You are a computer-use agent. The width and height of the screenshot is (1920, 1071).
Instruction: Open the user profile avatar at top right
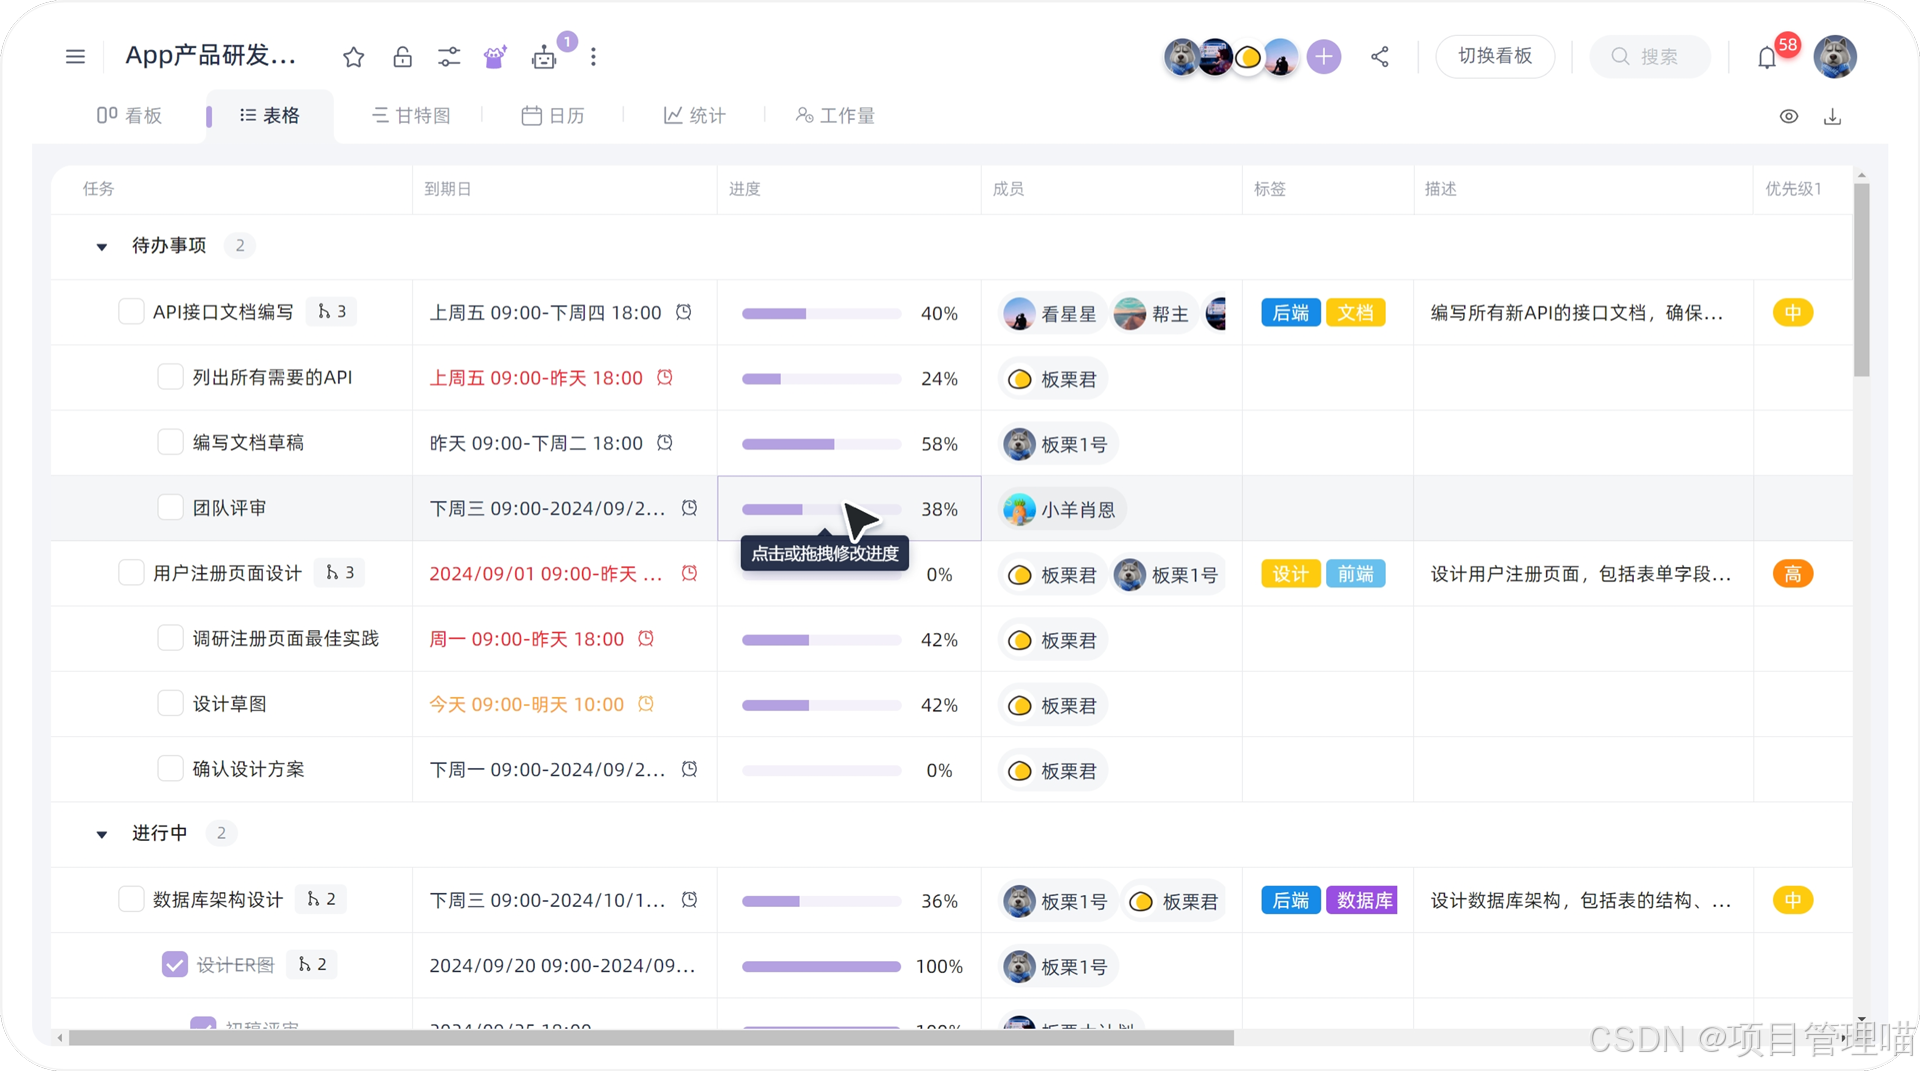1835,57
